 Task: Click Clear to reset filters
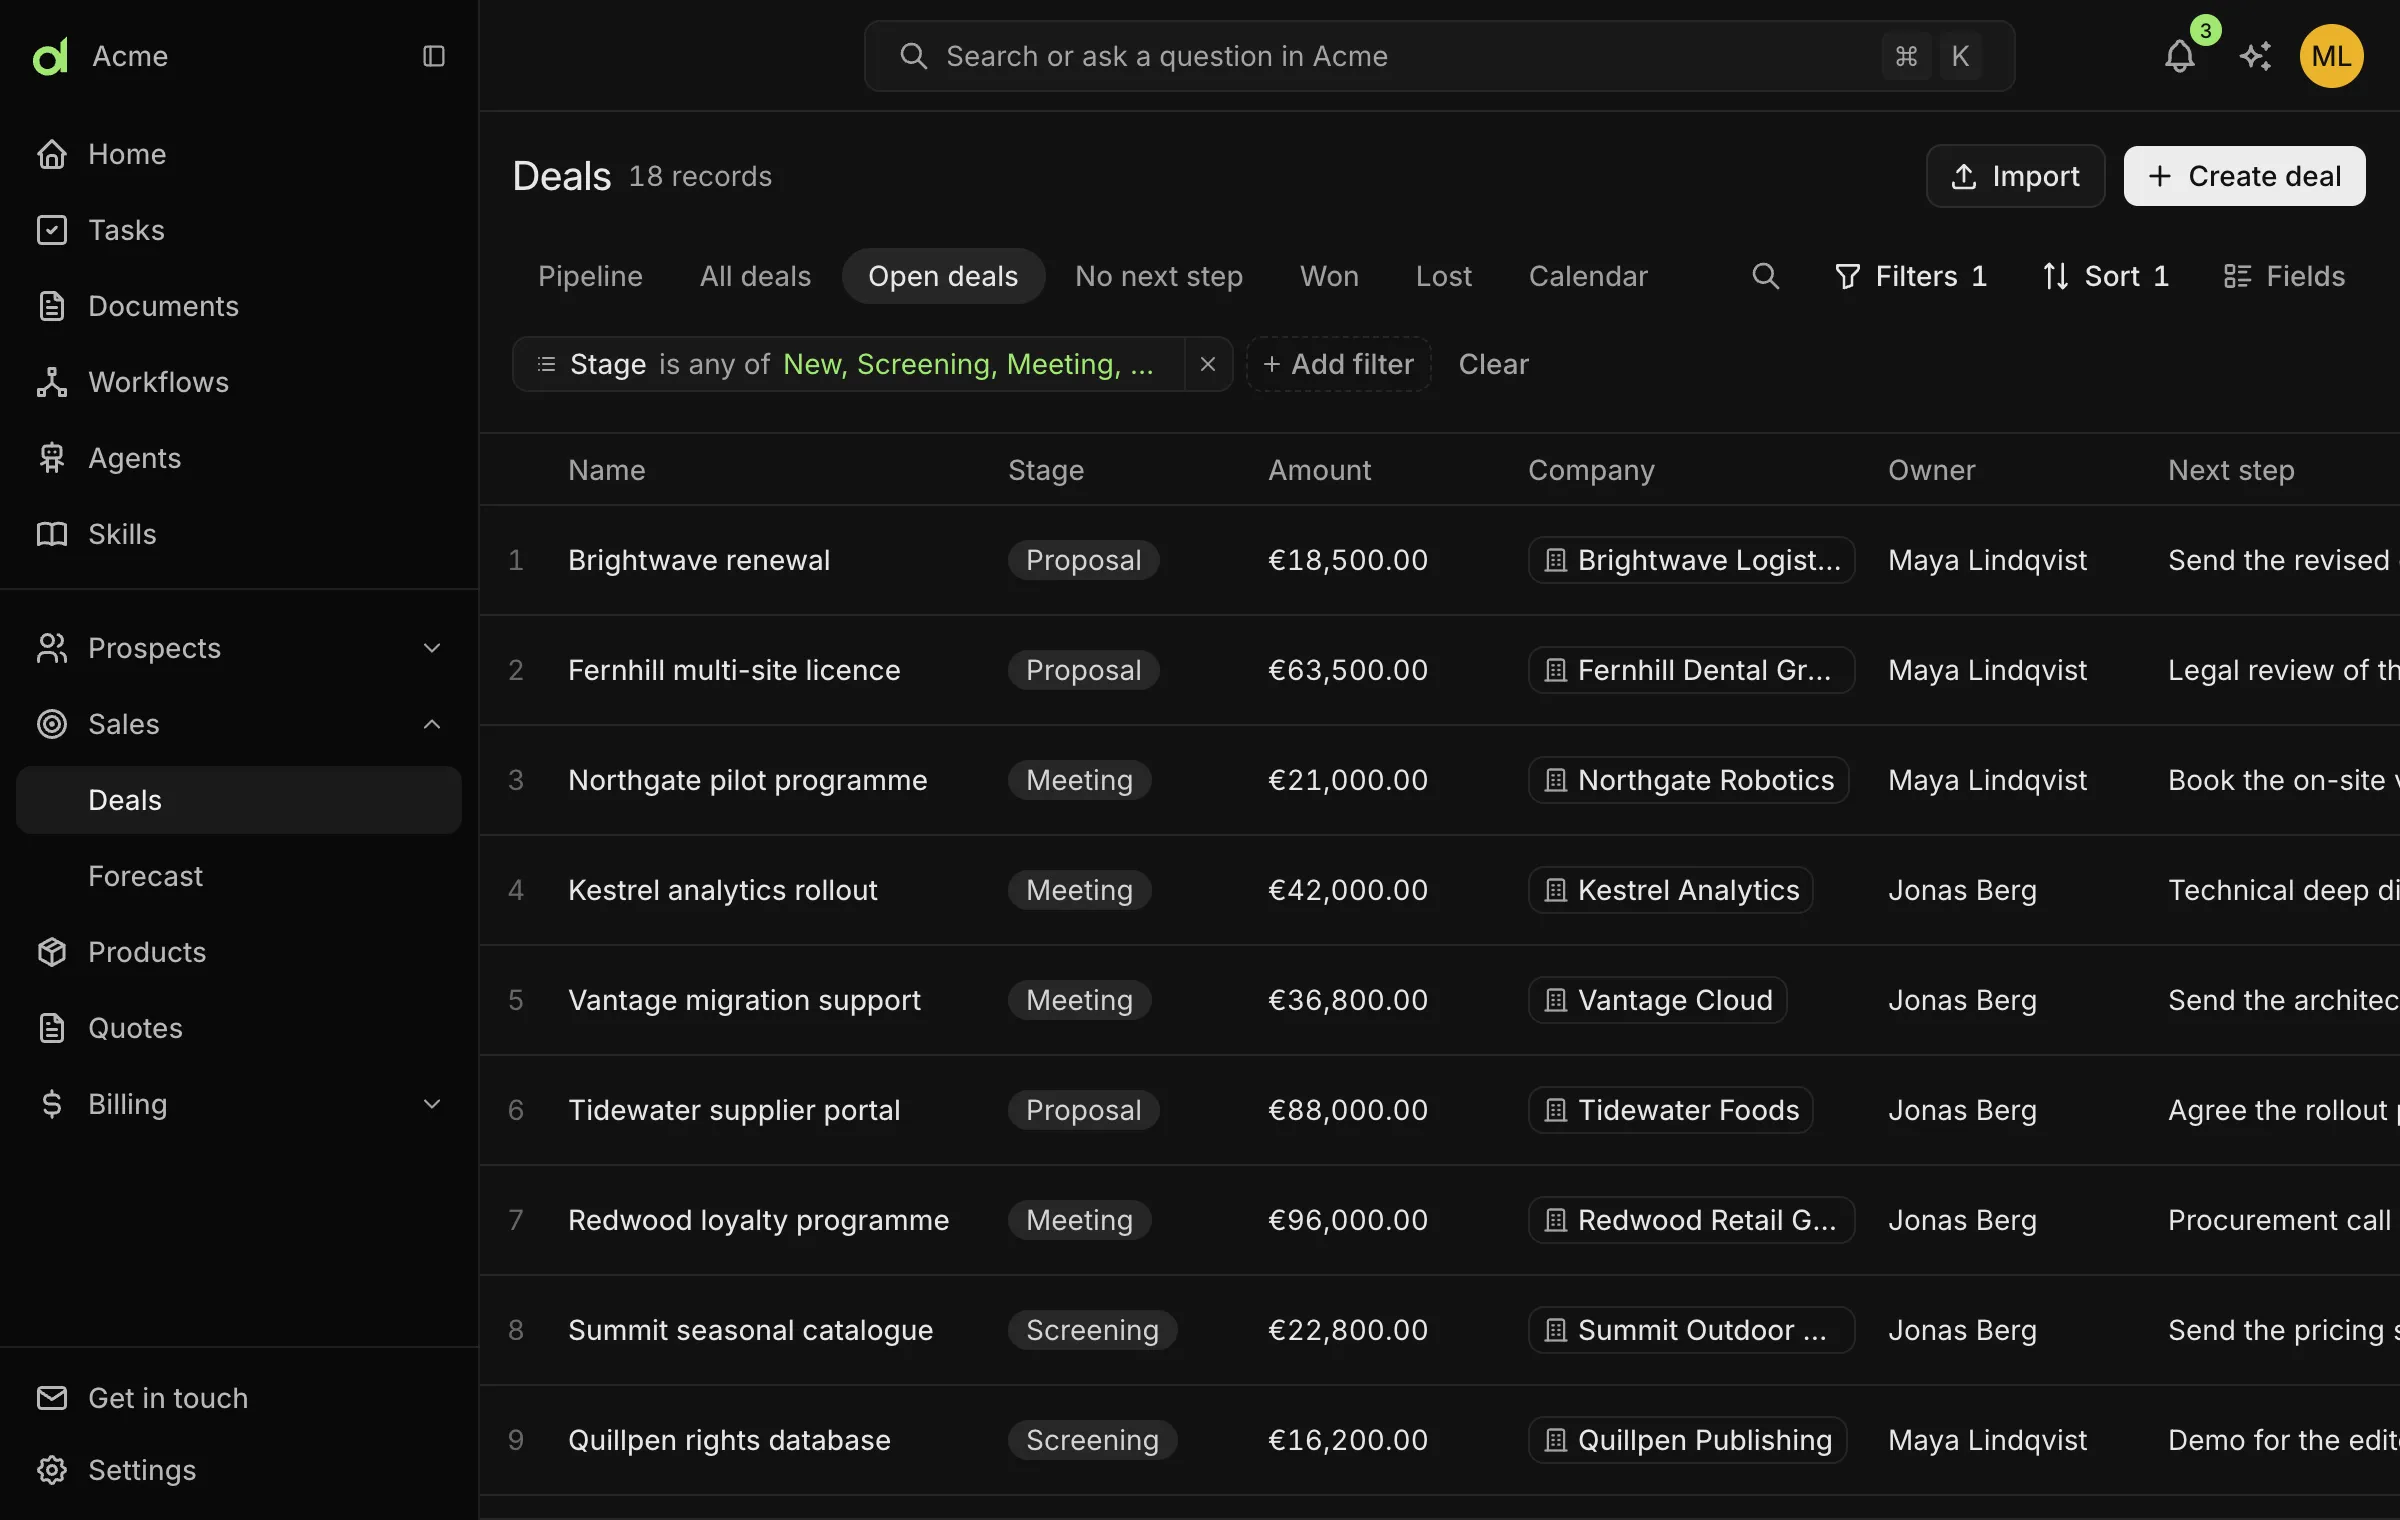pos(1493,364)
